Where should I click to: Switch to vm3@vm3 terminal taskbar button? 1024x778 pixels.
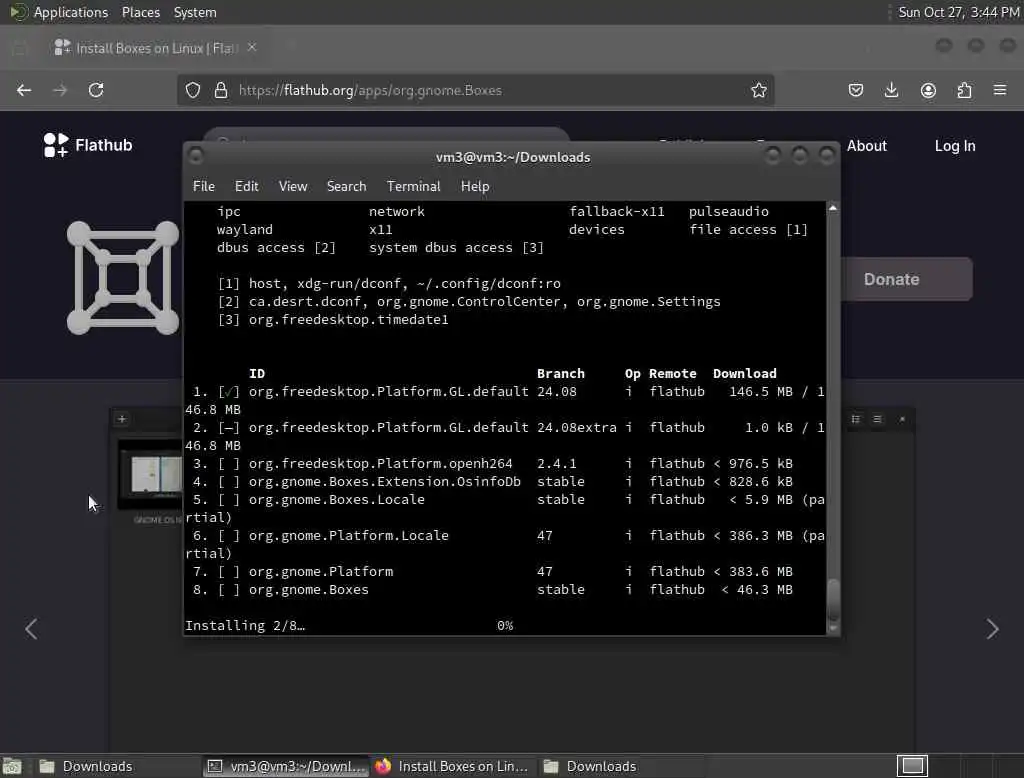(286, 766)
